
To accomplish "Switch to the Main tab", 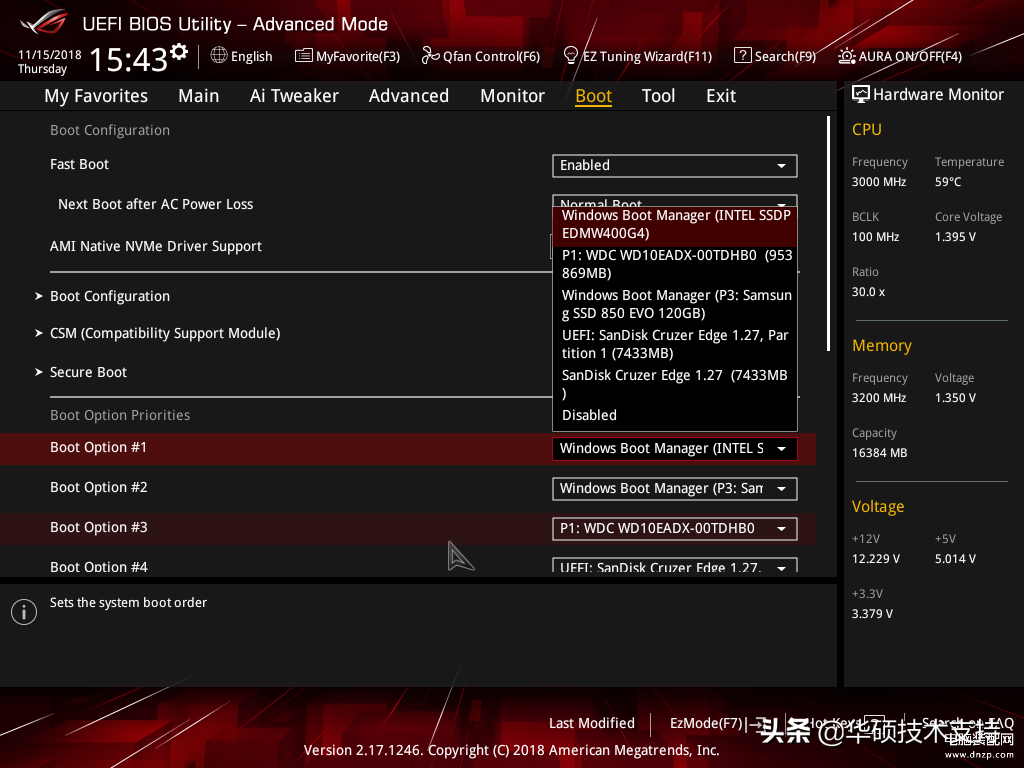I will click(x=199, y=96).
